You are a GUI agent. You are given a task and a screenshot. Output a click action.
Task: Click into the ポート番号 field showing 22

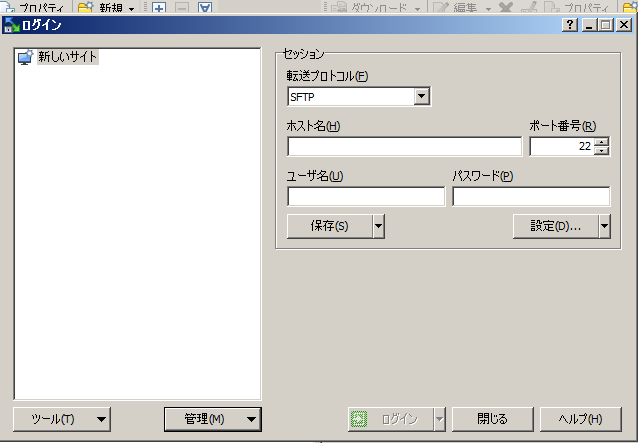[x=562, y=146]
